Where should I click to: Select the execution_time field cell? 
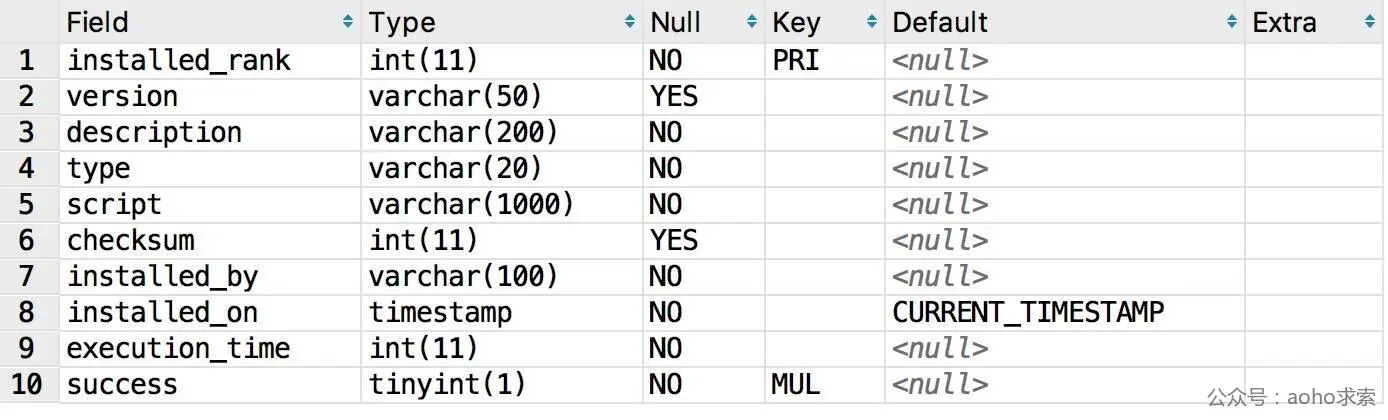tap(211, 348)
